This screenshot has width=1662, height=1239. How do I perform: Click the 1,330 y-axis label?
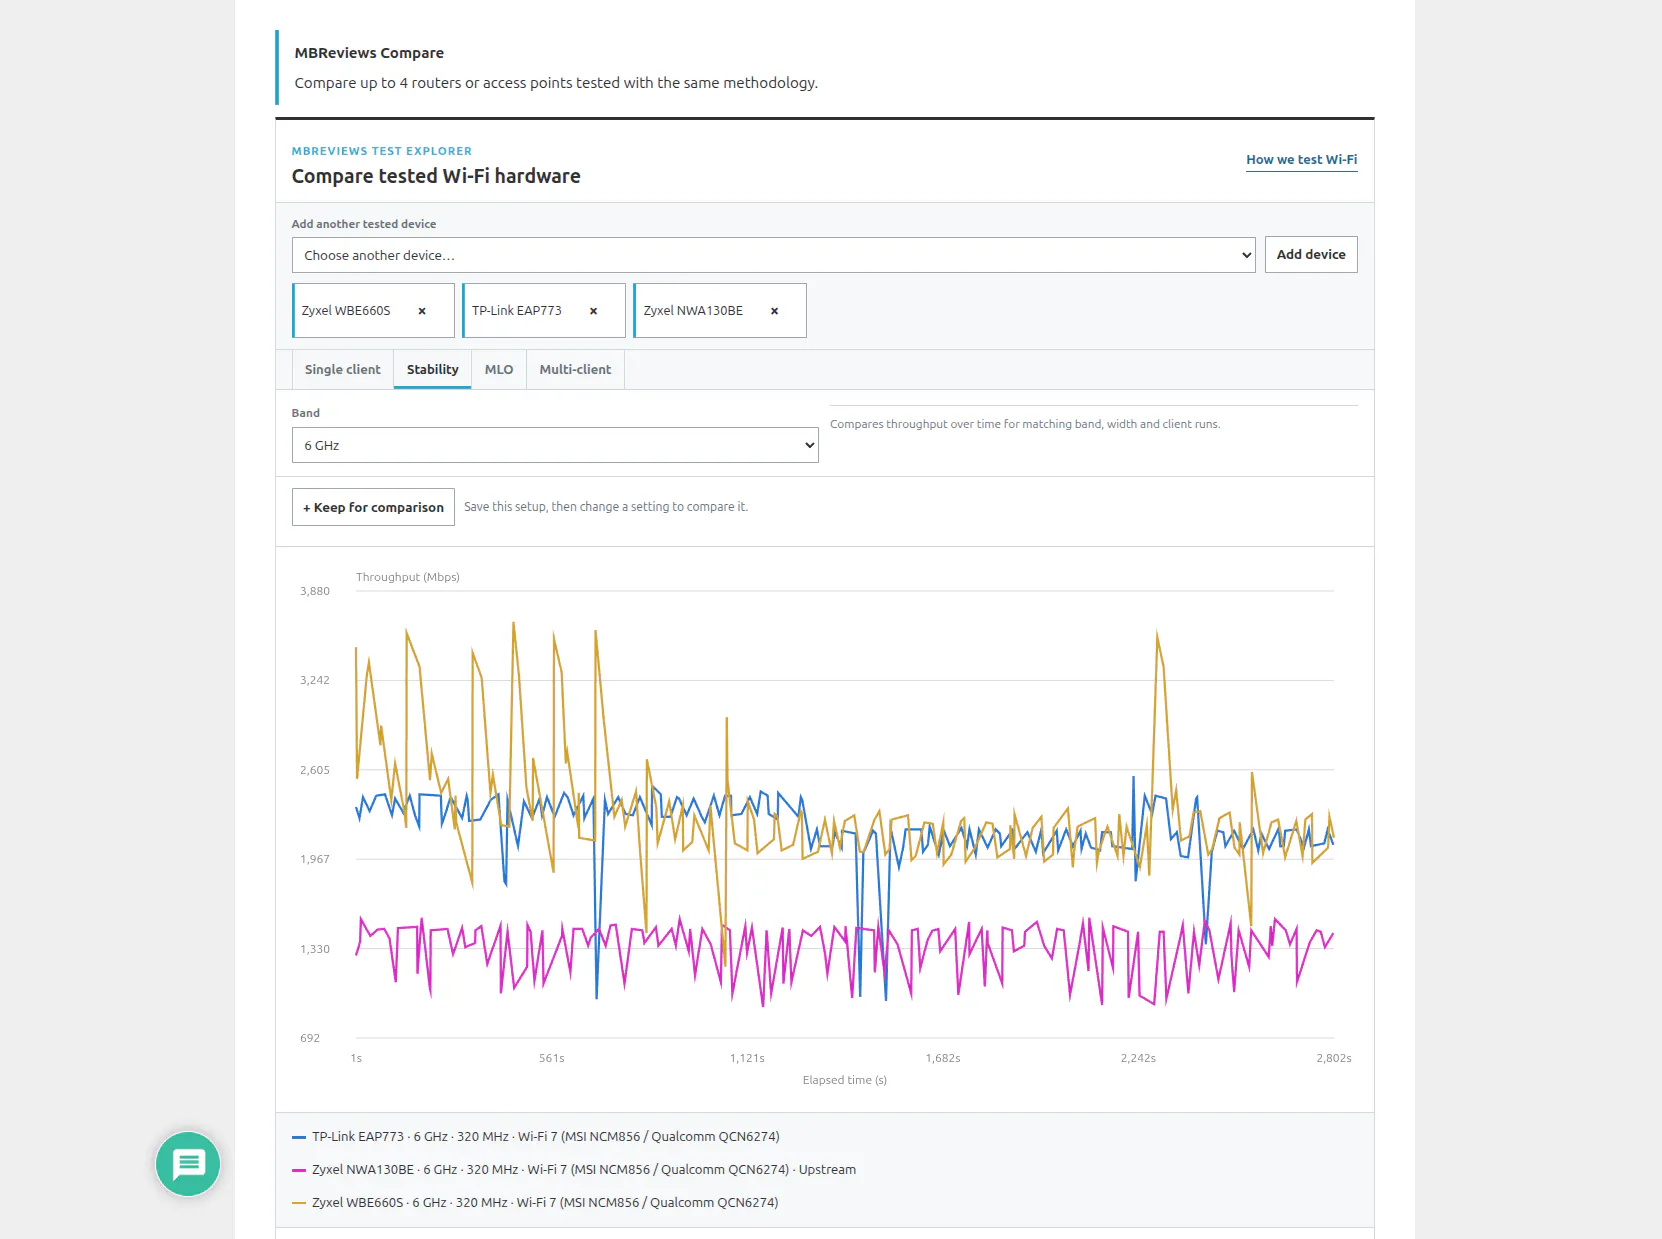point(315,949)
